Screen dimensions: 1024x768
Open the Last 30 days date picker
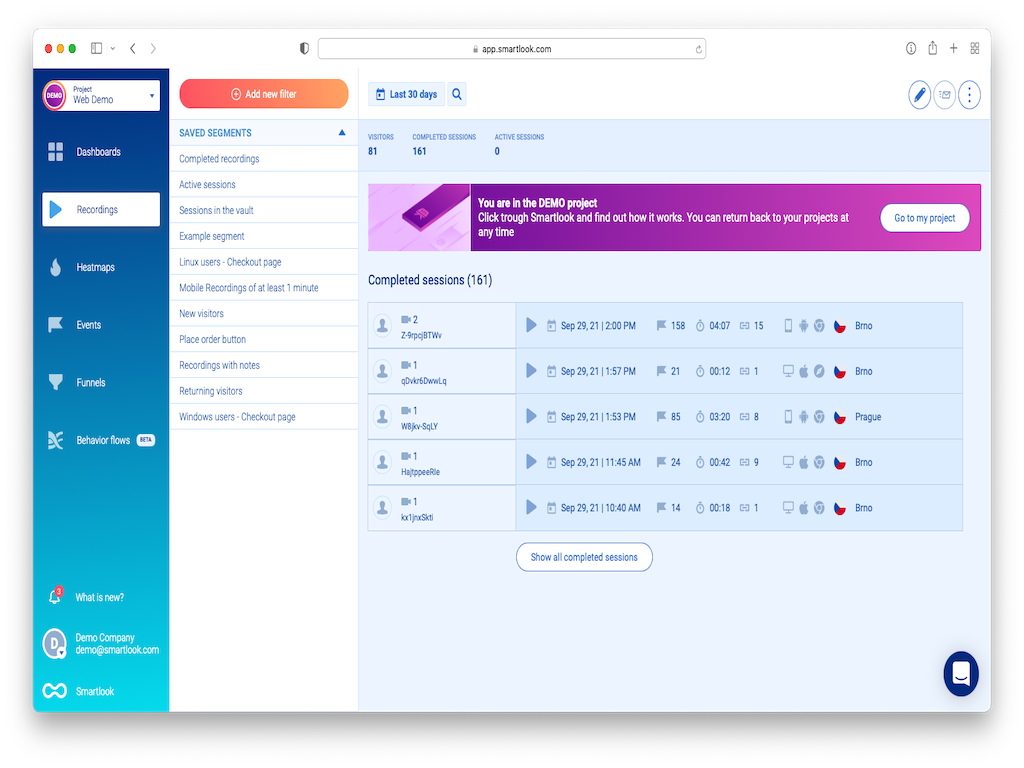click(x=406, y=94)
